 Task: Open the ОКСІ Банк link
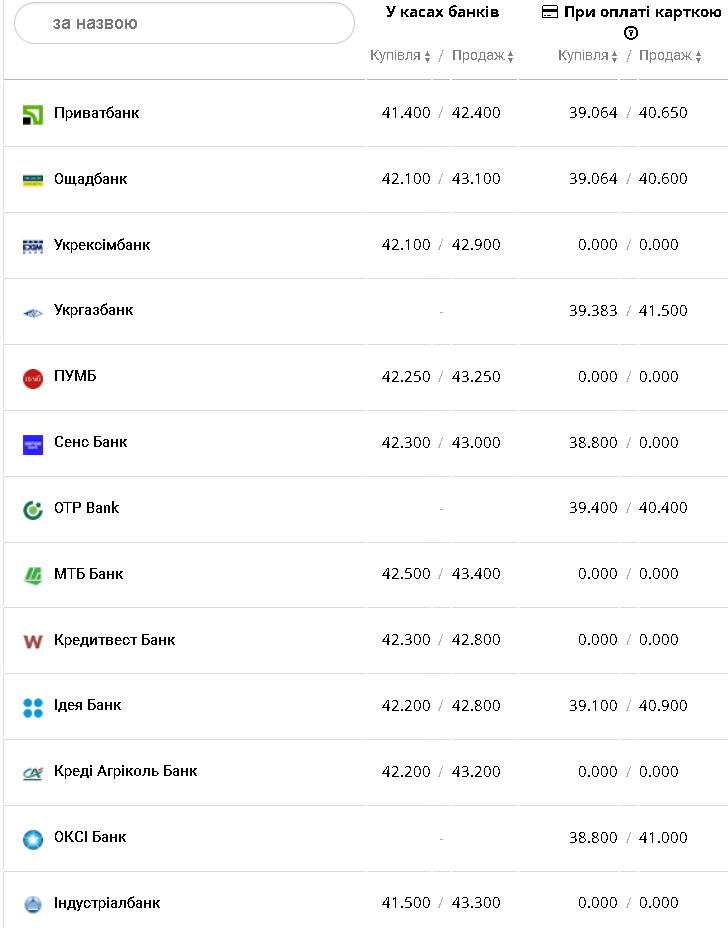click(x=90, y=837)
